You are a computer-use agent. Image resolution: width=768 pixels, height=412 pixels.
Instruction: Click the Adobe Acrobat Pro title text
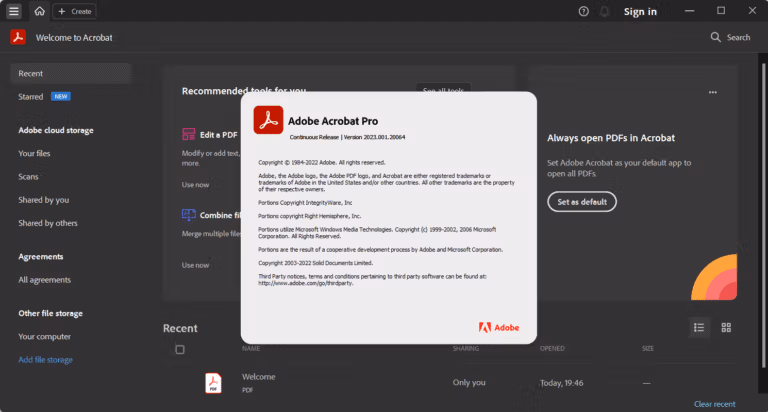[x=333, y=121]
